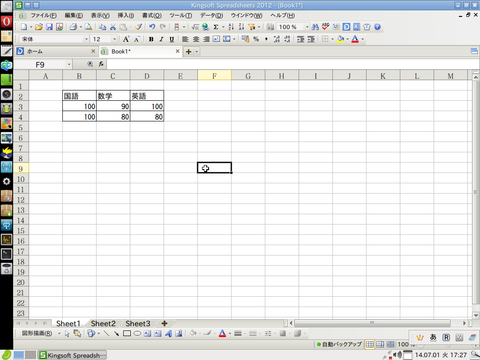Click the Format Painter brush icon

click(138, 27)
